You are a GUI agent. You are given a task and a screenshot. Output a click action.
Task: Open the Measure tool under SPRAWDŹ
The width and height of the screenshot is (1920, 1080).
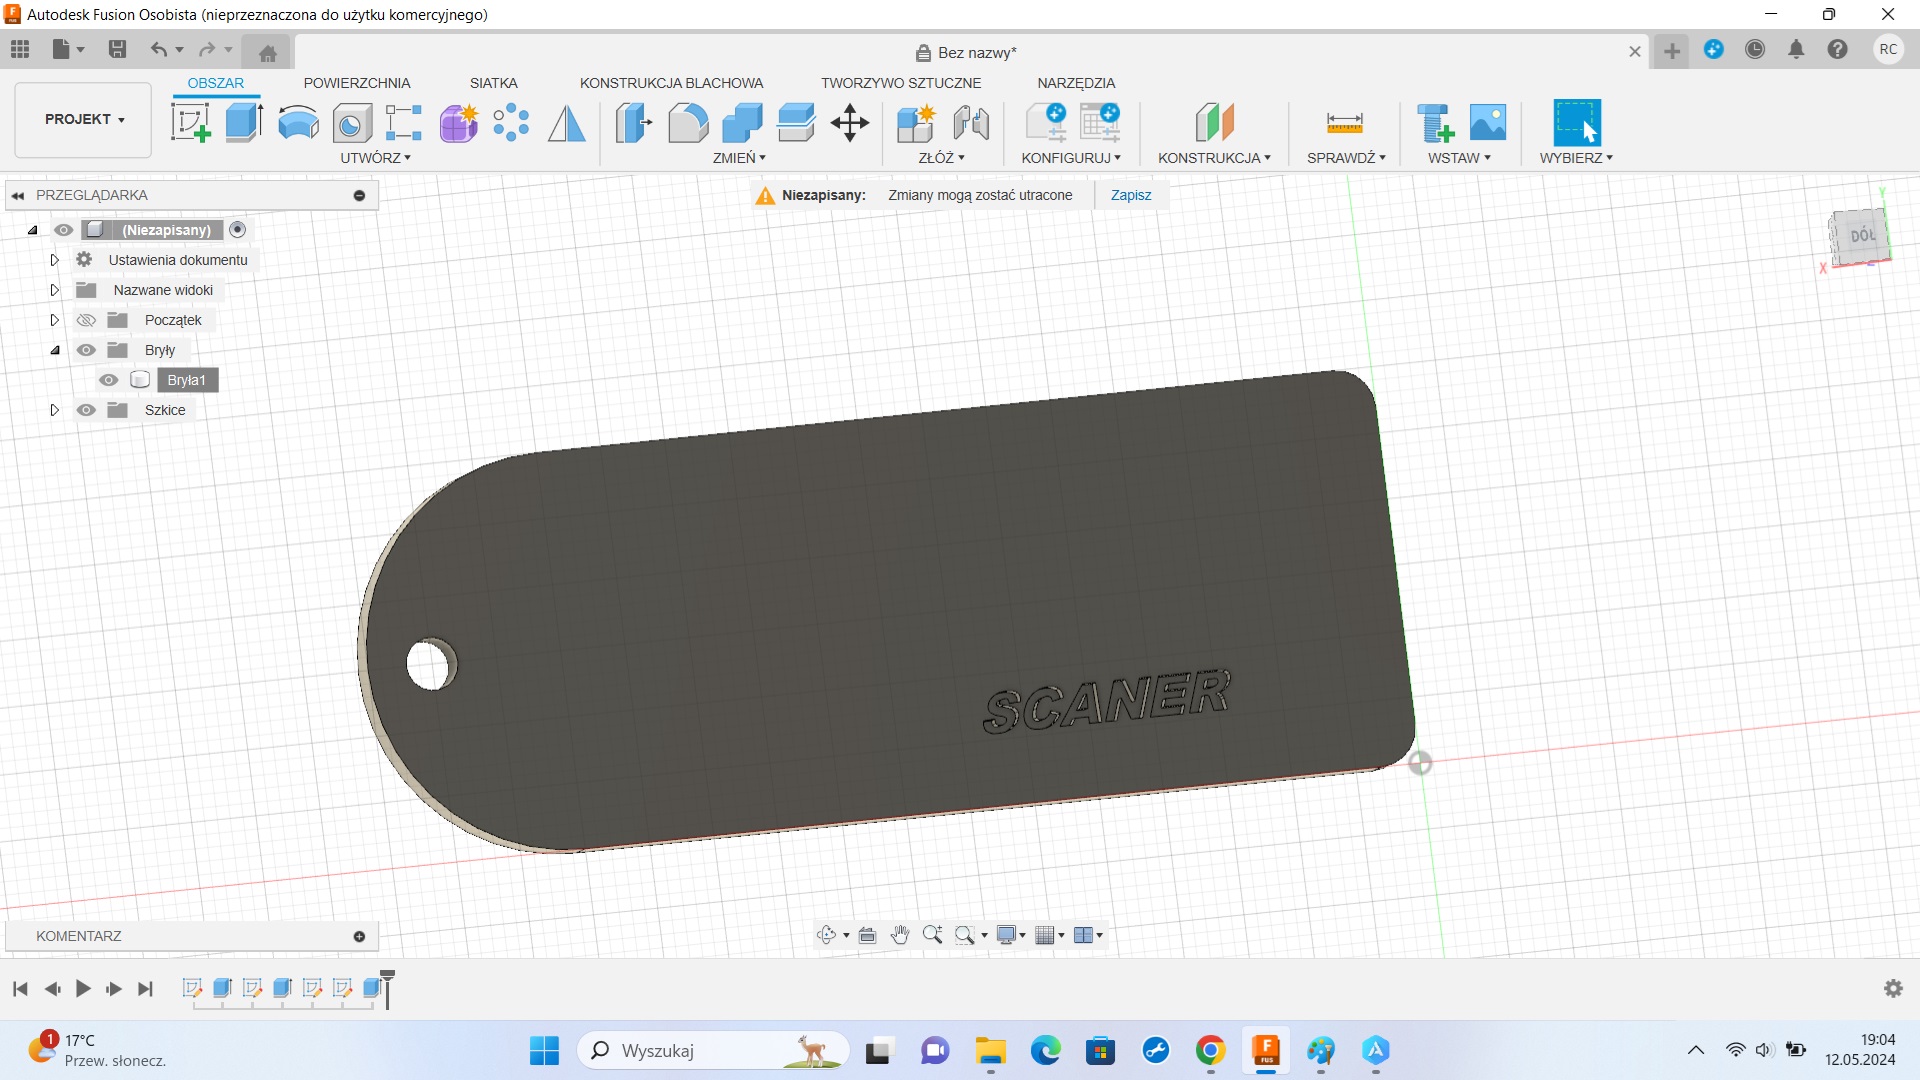coord(1343,122)
